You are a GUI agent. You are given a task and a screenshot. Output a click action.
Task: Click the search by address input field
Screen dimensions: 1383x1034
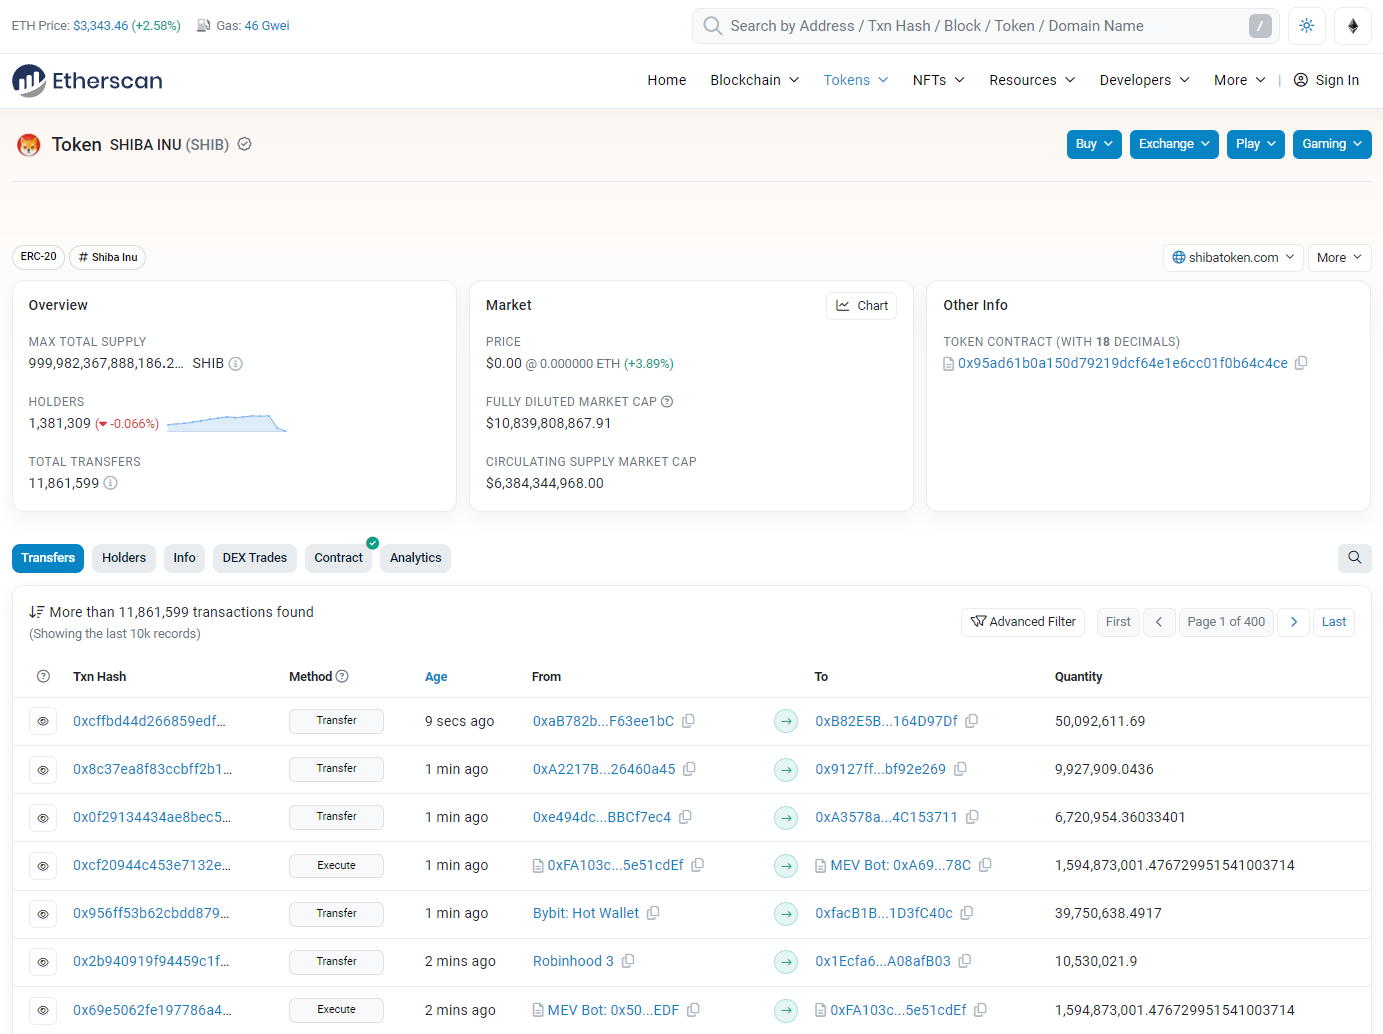[x=985, y=26]
